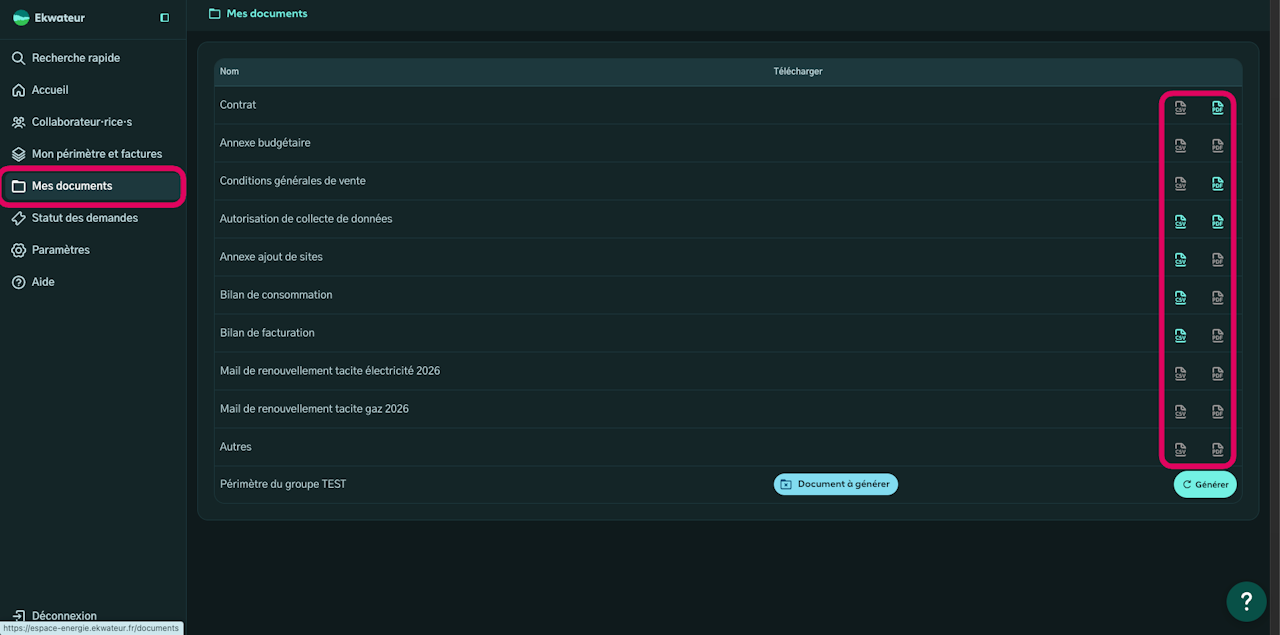Viewport: 1280px width, 635px height.
Task: Download the Contrat CSV file
Action: [x=1180, y=107]
